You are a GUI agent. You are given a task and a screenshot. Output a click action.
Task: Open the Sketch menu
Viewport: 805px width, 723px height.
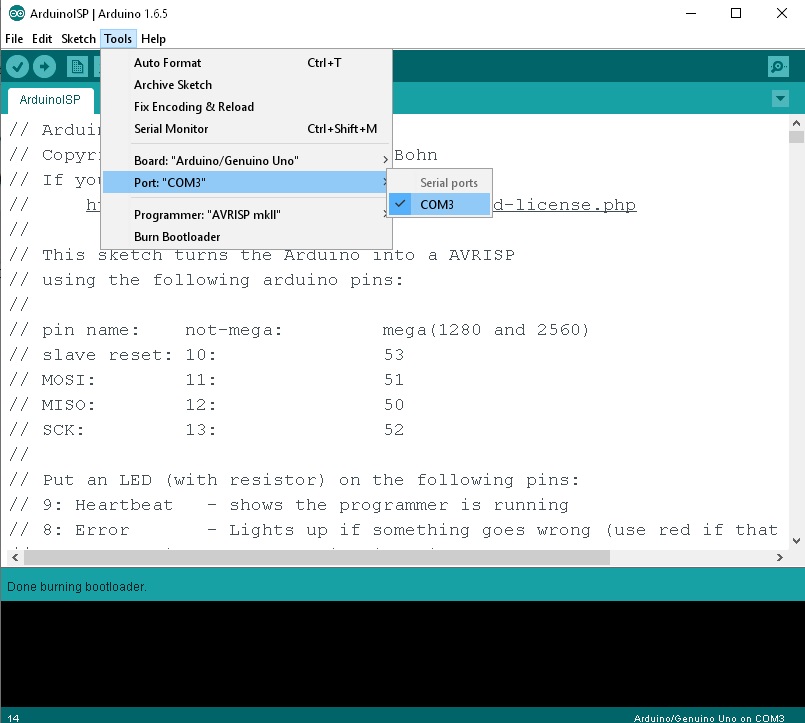click(x=78, y=39)
